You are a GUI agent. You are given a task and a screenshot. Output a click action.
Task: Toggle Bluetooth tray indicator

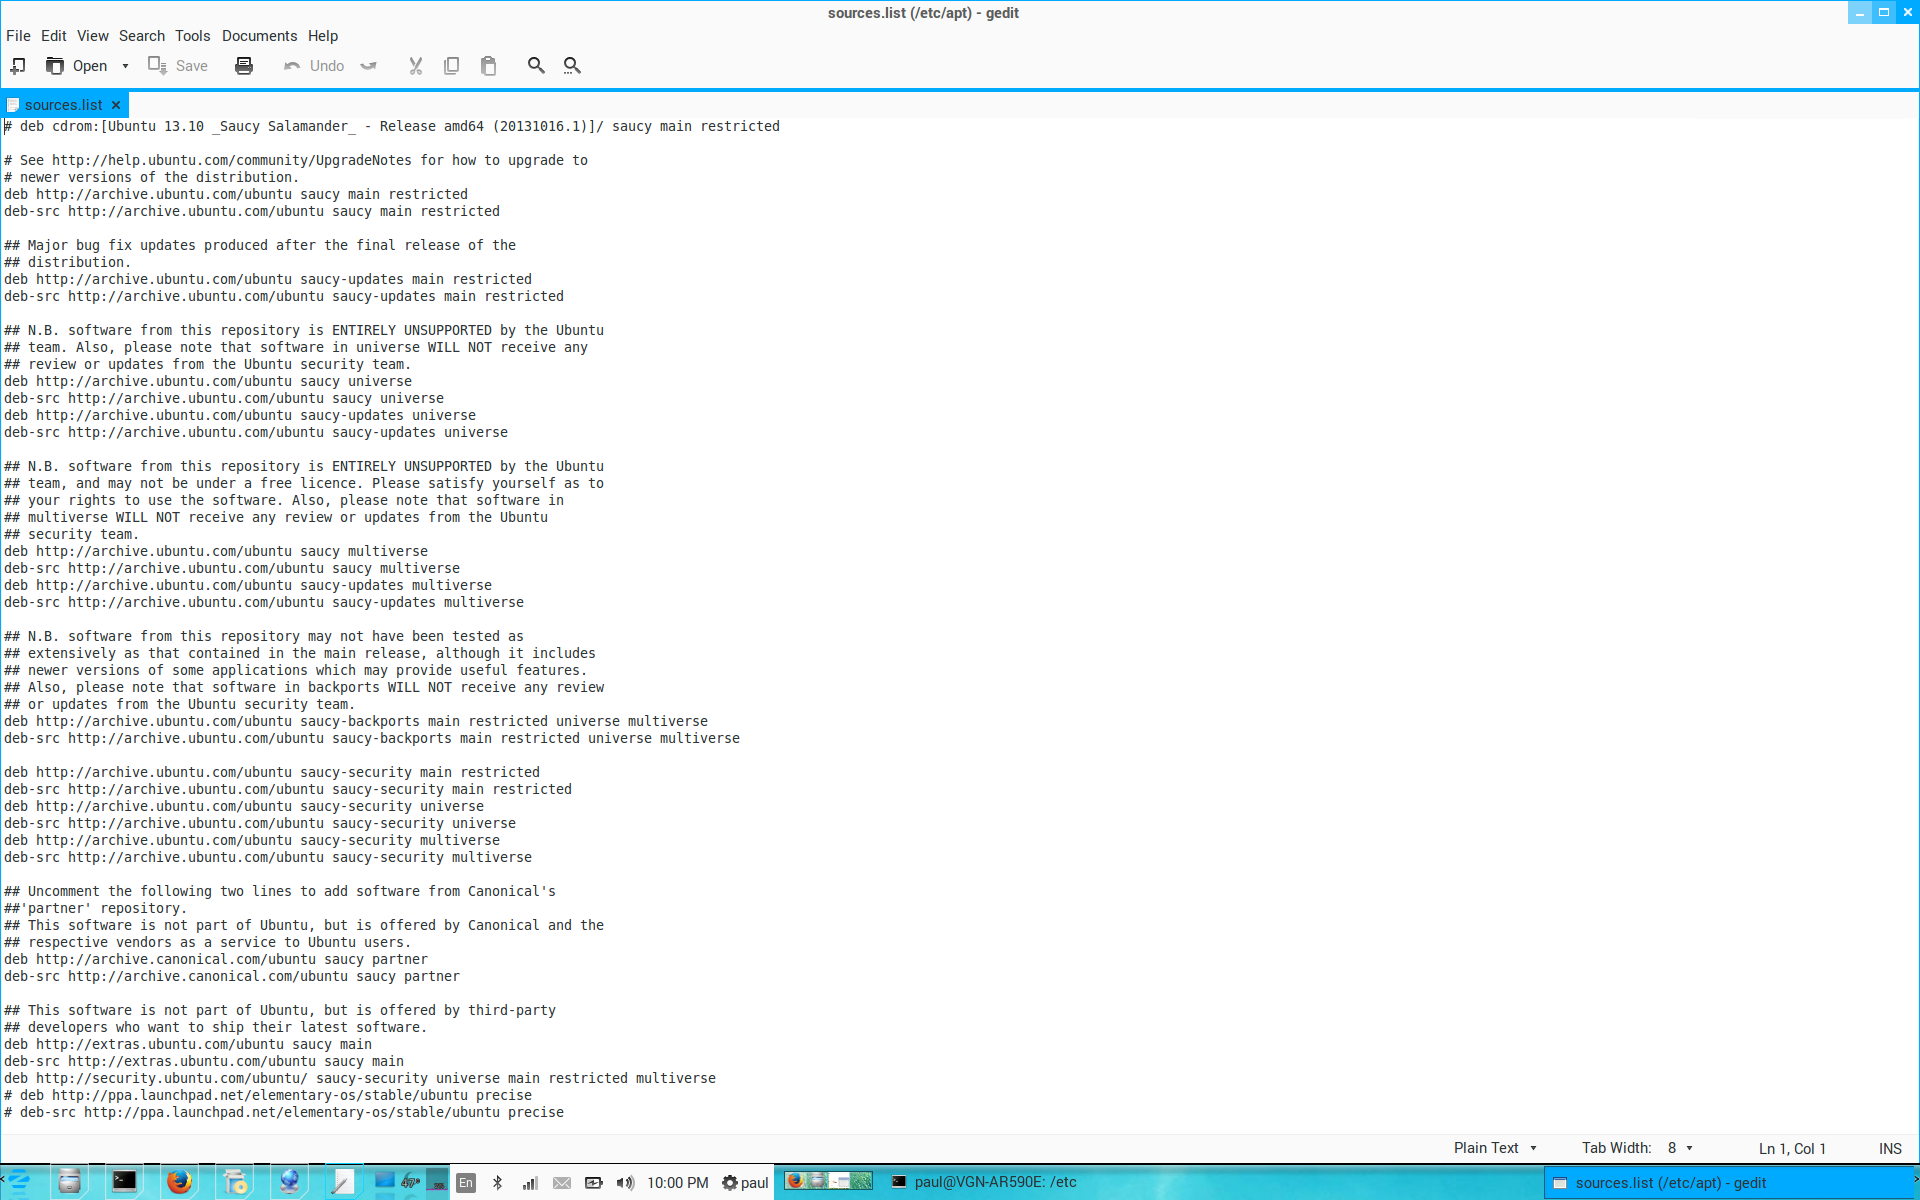click(498, 1183)
